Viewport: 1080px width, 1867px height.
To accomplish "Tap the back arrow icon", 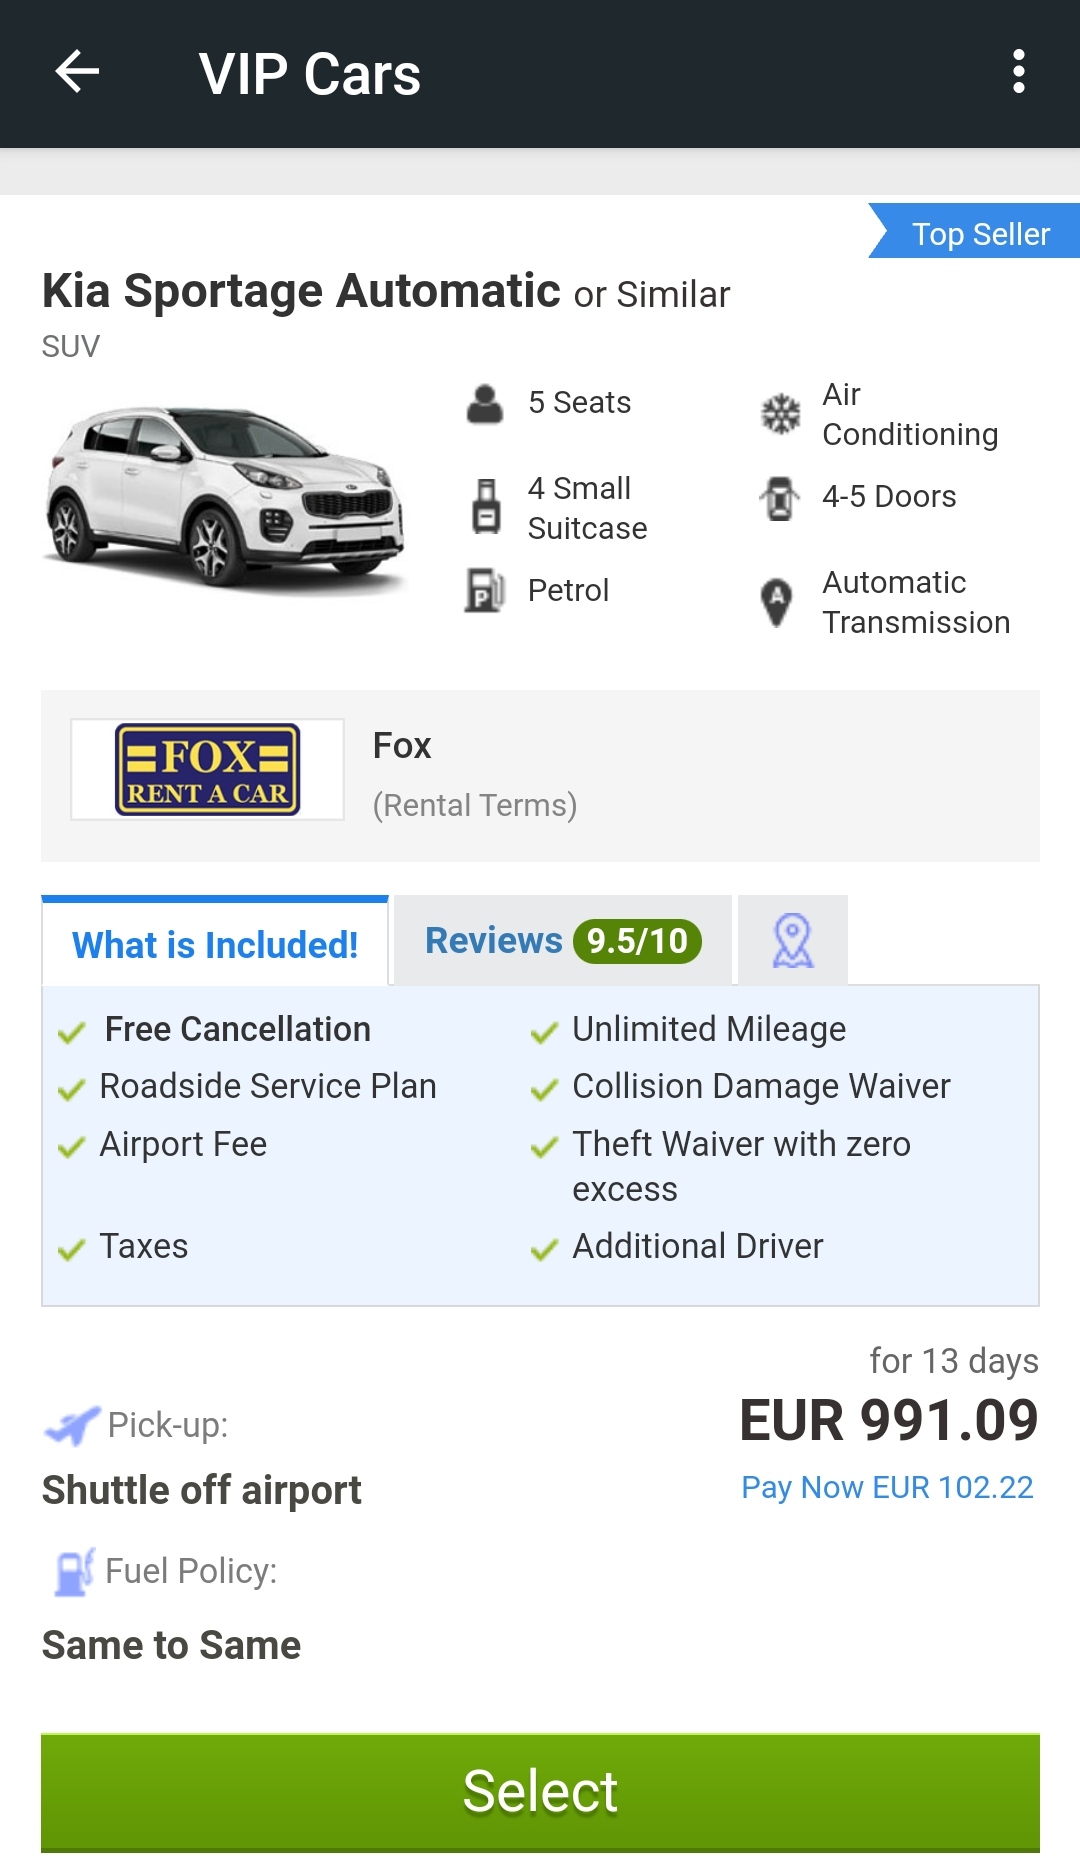I will pyautogui.click(x=77, y=73).
